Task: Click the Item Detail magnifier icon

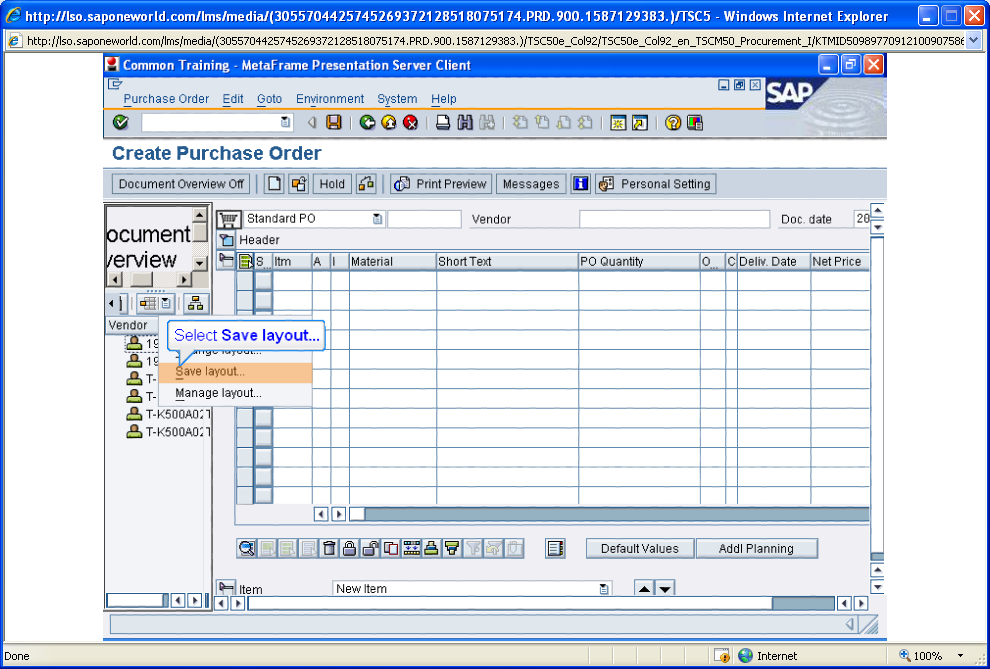Action: pos(247,548)
